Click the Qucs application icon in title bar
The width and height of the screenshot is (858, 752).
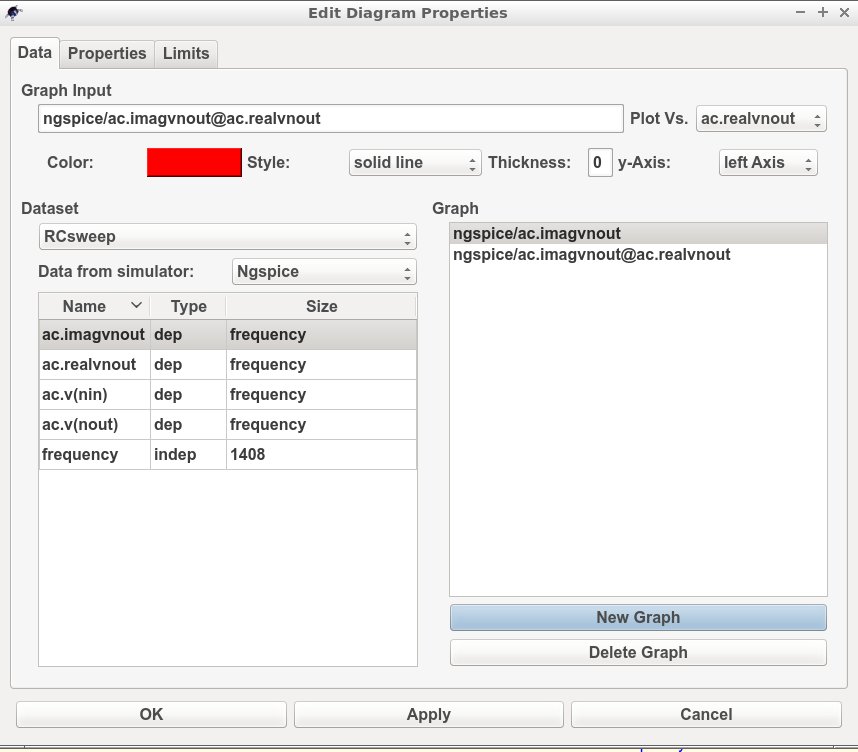(13, 12)
